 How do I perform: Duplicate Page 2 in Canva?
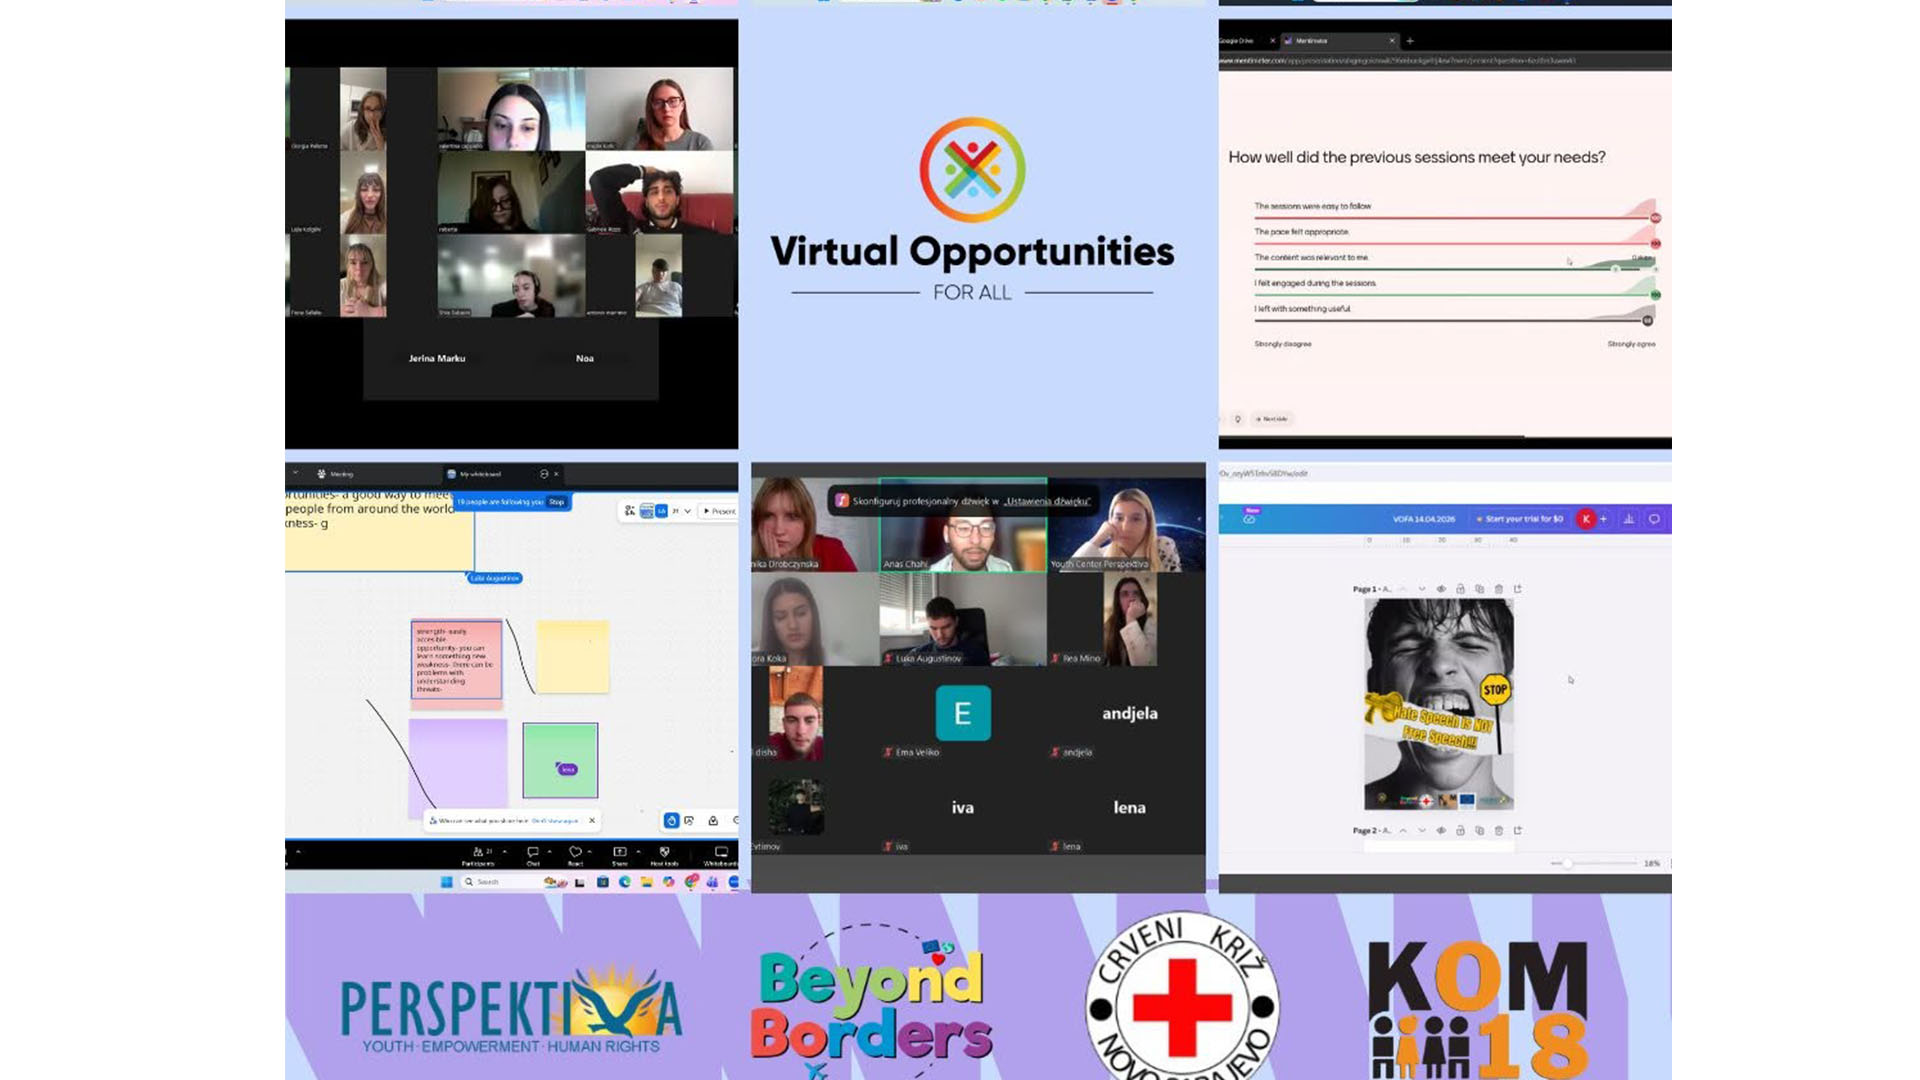pyautogui.click(x=1479, y=830)
